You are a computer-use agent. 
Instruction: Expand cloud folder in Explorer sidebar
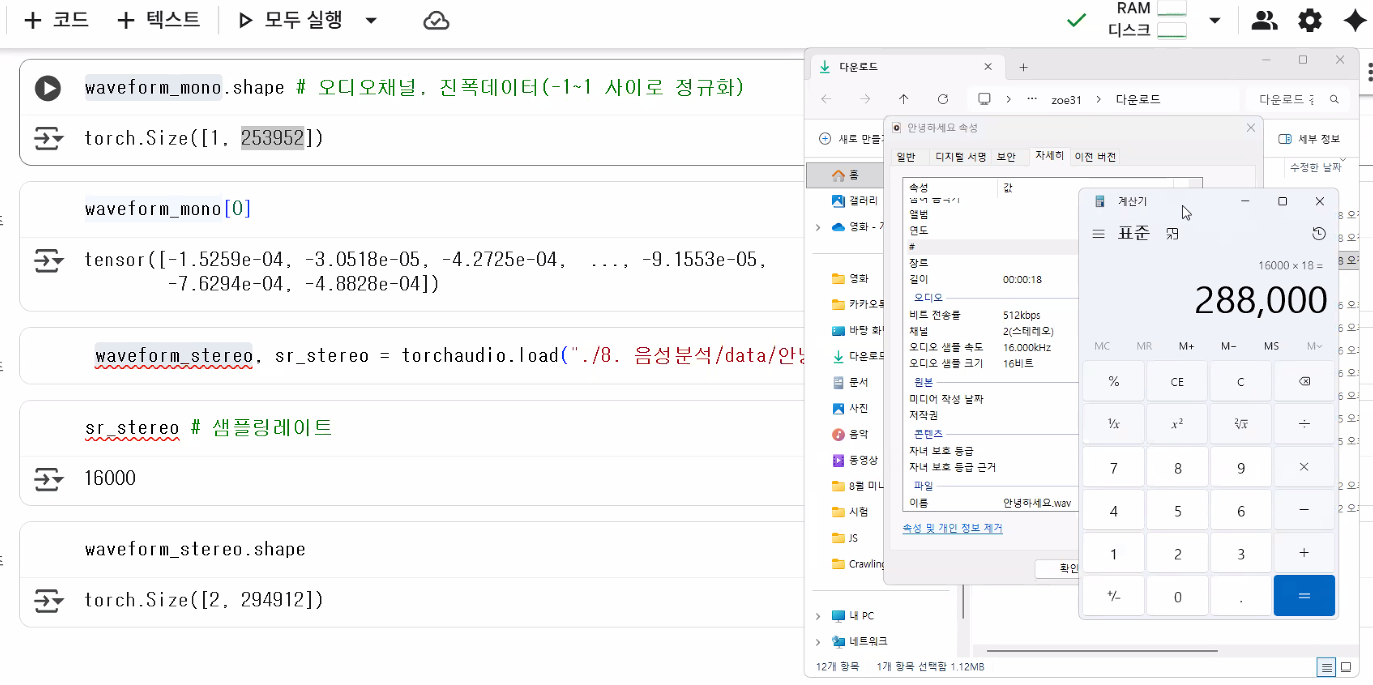(x=818, y=227)
